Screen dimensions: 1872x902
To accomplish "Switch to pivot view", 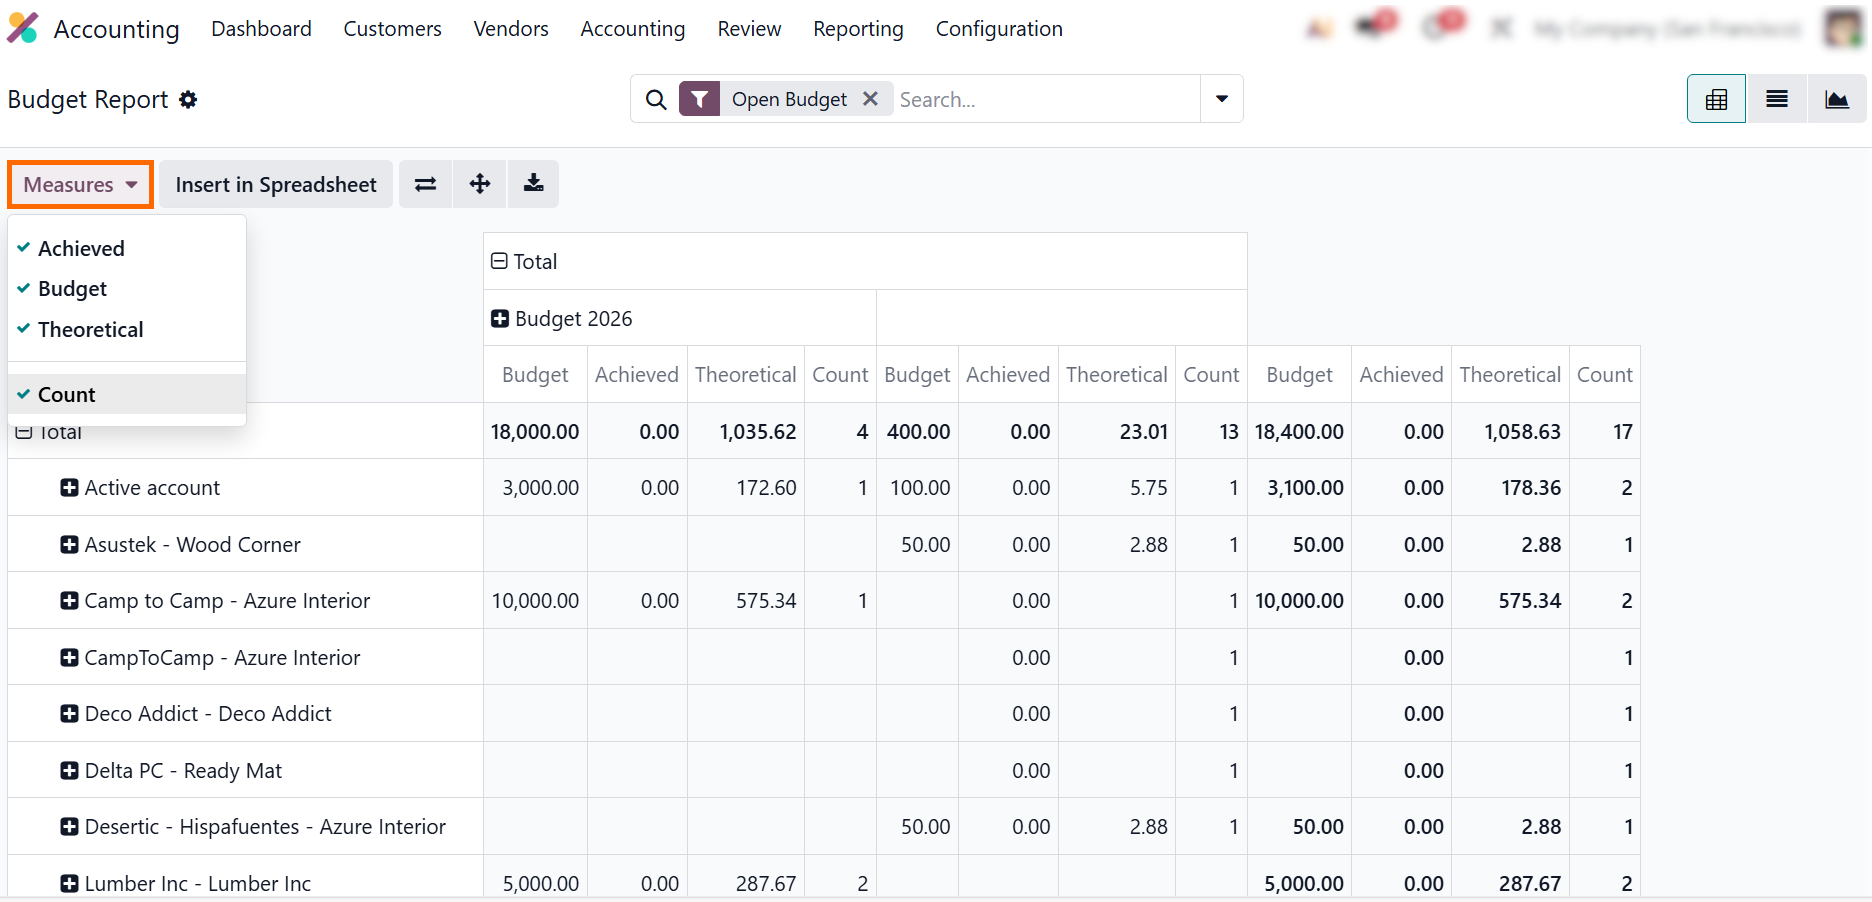I will [x=1716, y=99].
